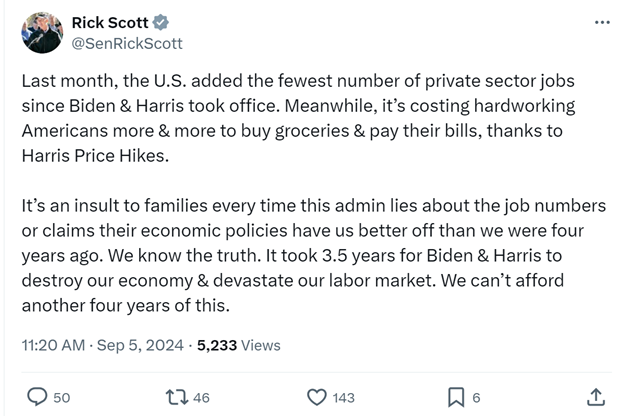The image size is (624, 416).
Task: Click the 5,233 Views count
Action: click(239, 345)
